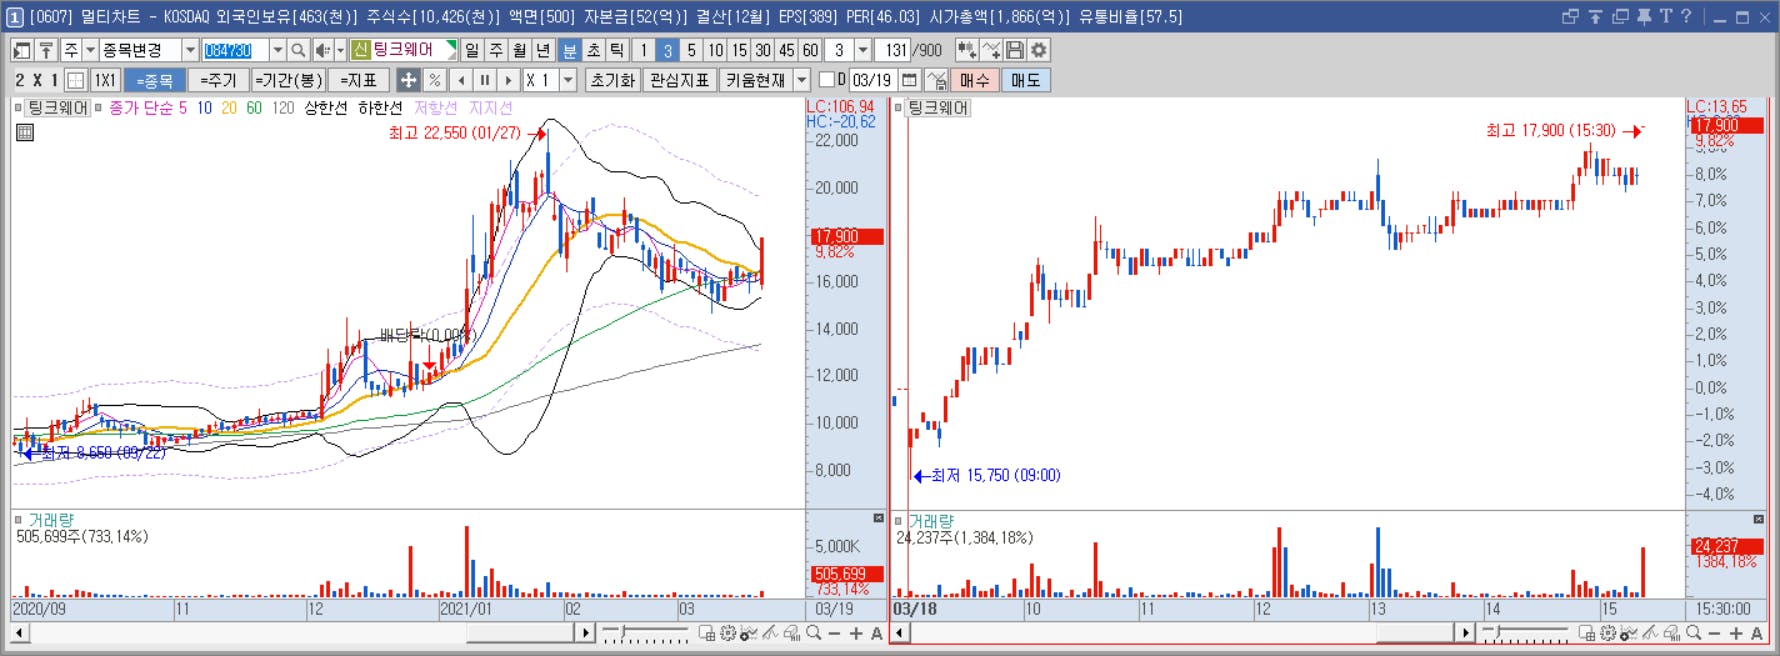Step chart backward with left arrow
This screenshot has width=1780, height=656.
[x=461, y=80]
